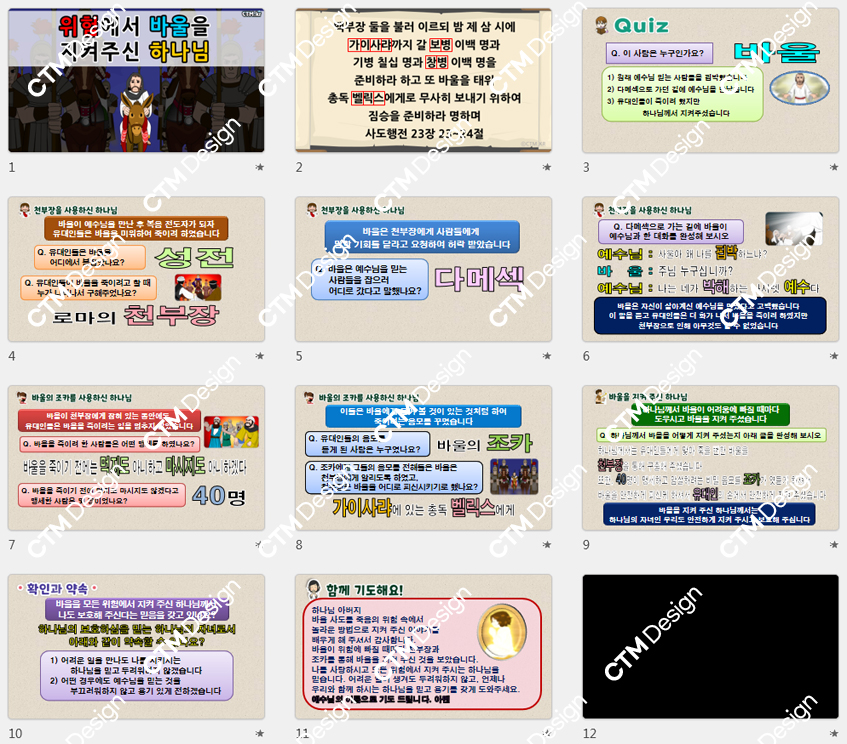The image size is (847, 744).
Task: Select slide 6 with 예수님 dialogue
Action: (711, 269)
